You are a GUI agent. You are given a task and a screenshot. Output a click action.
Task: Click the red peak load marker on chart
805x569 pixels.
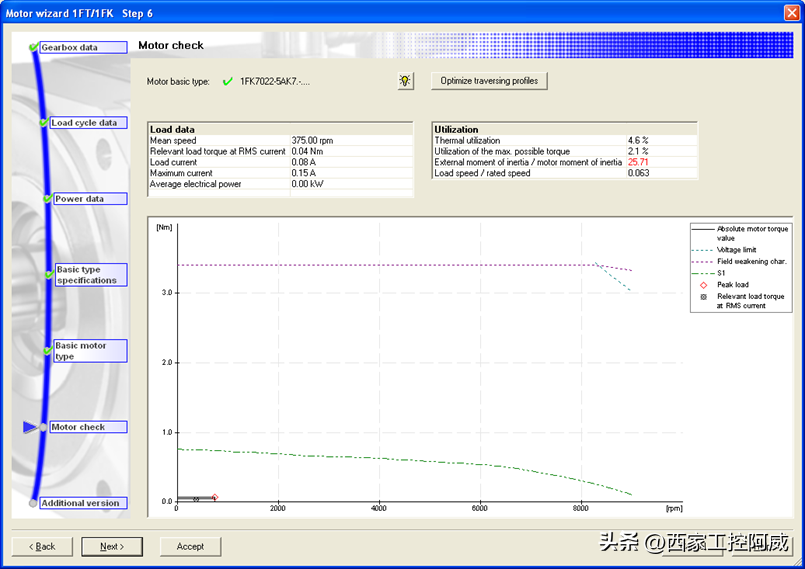(x=214, y=497)
